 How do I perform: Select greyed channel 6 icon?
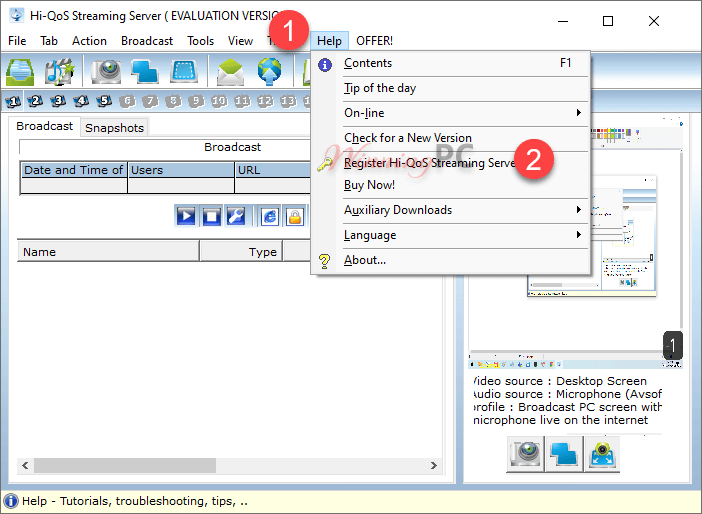[x=127, y=101]
